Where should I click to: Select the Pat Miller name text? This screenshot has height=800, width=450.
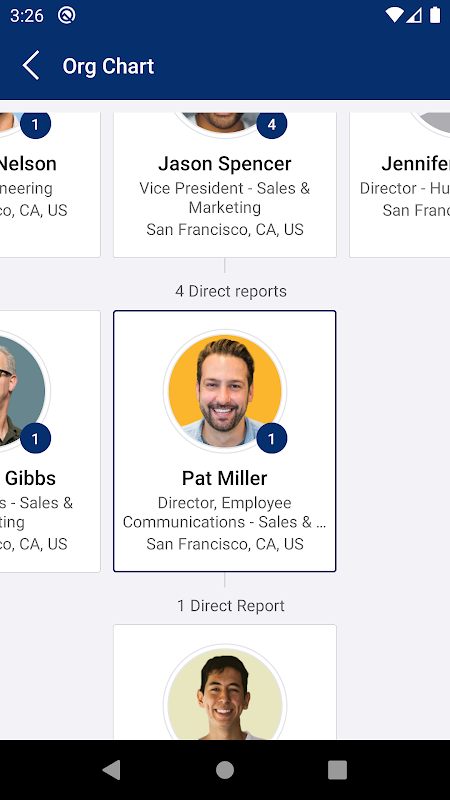tap(224, 478)
